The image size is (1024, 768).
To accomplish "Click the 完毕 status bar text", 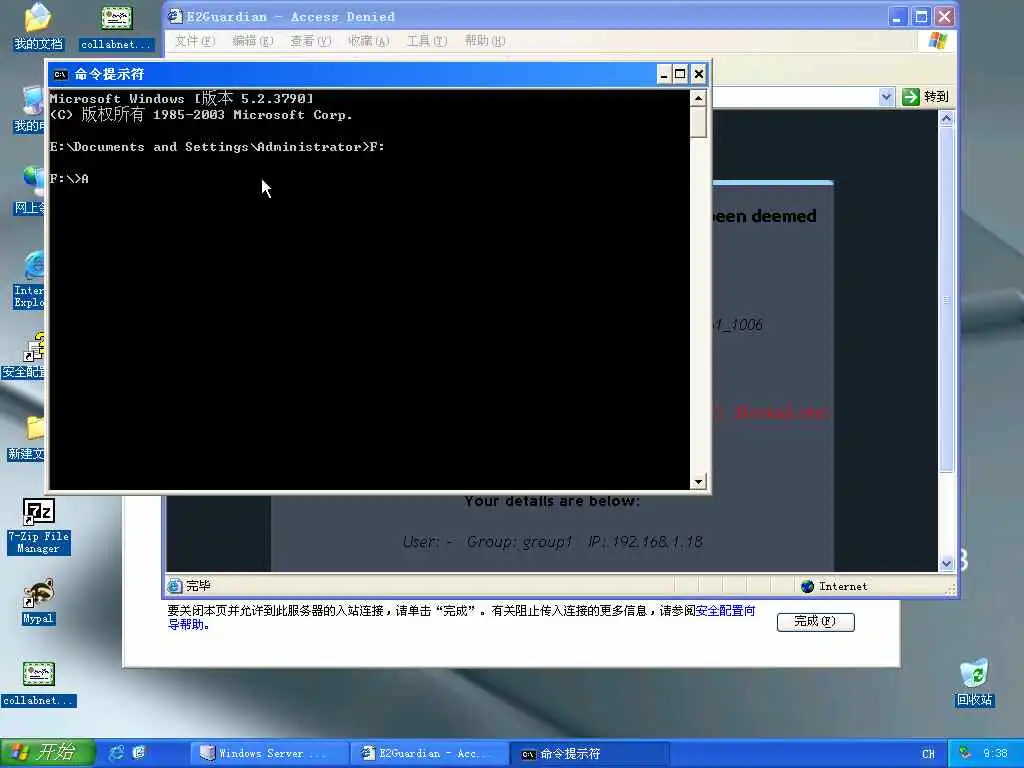I will pyautogui.click(x=199, y=586).
